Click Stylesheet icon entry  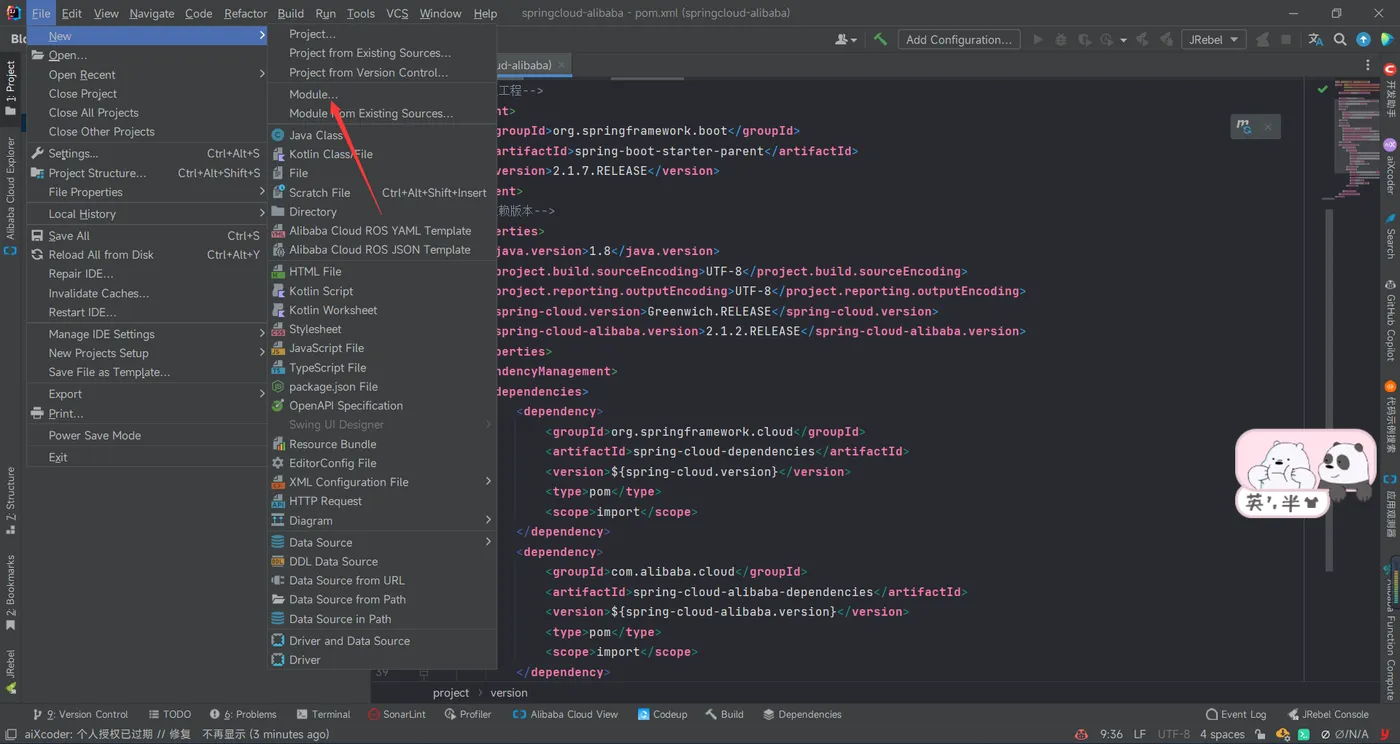click(x=278, y=329)
